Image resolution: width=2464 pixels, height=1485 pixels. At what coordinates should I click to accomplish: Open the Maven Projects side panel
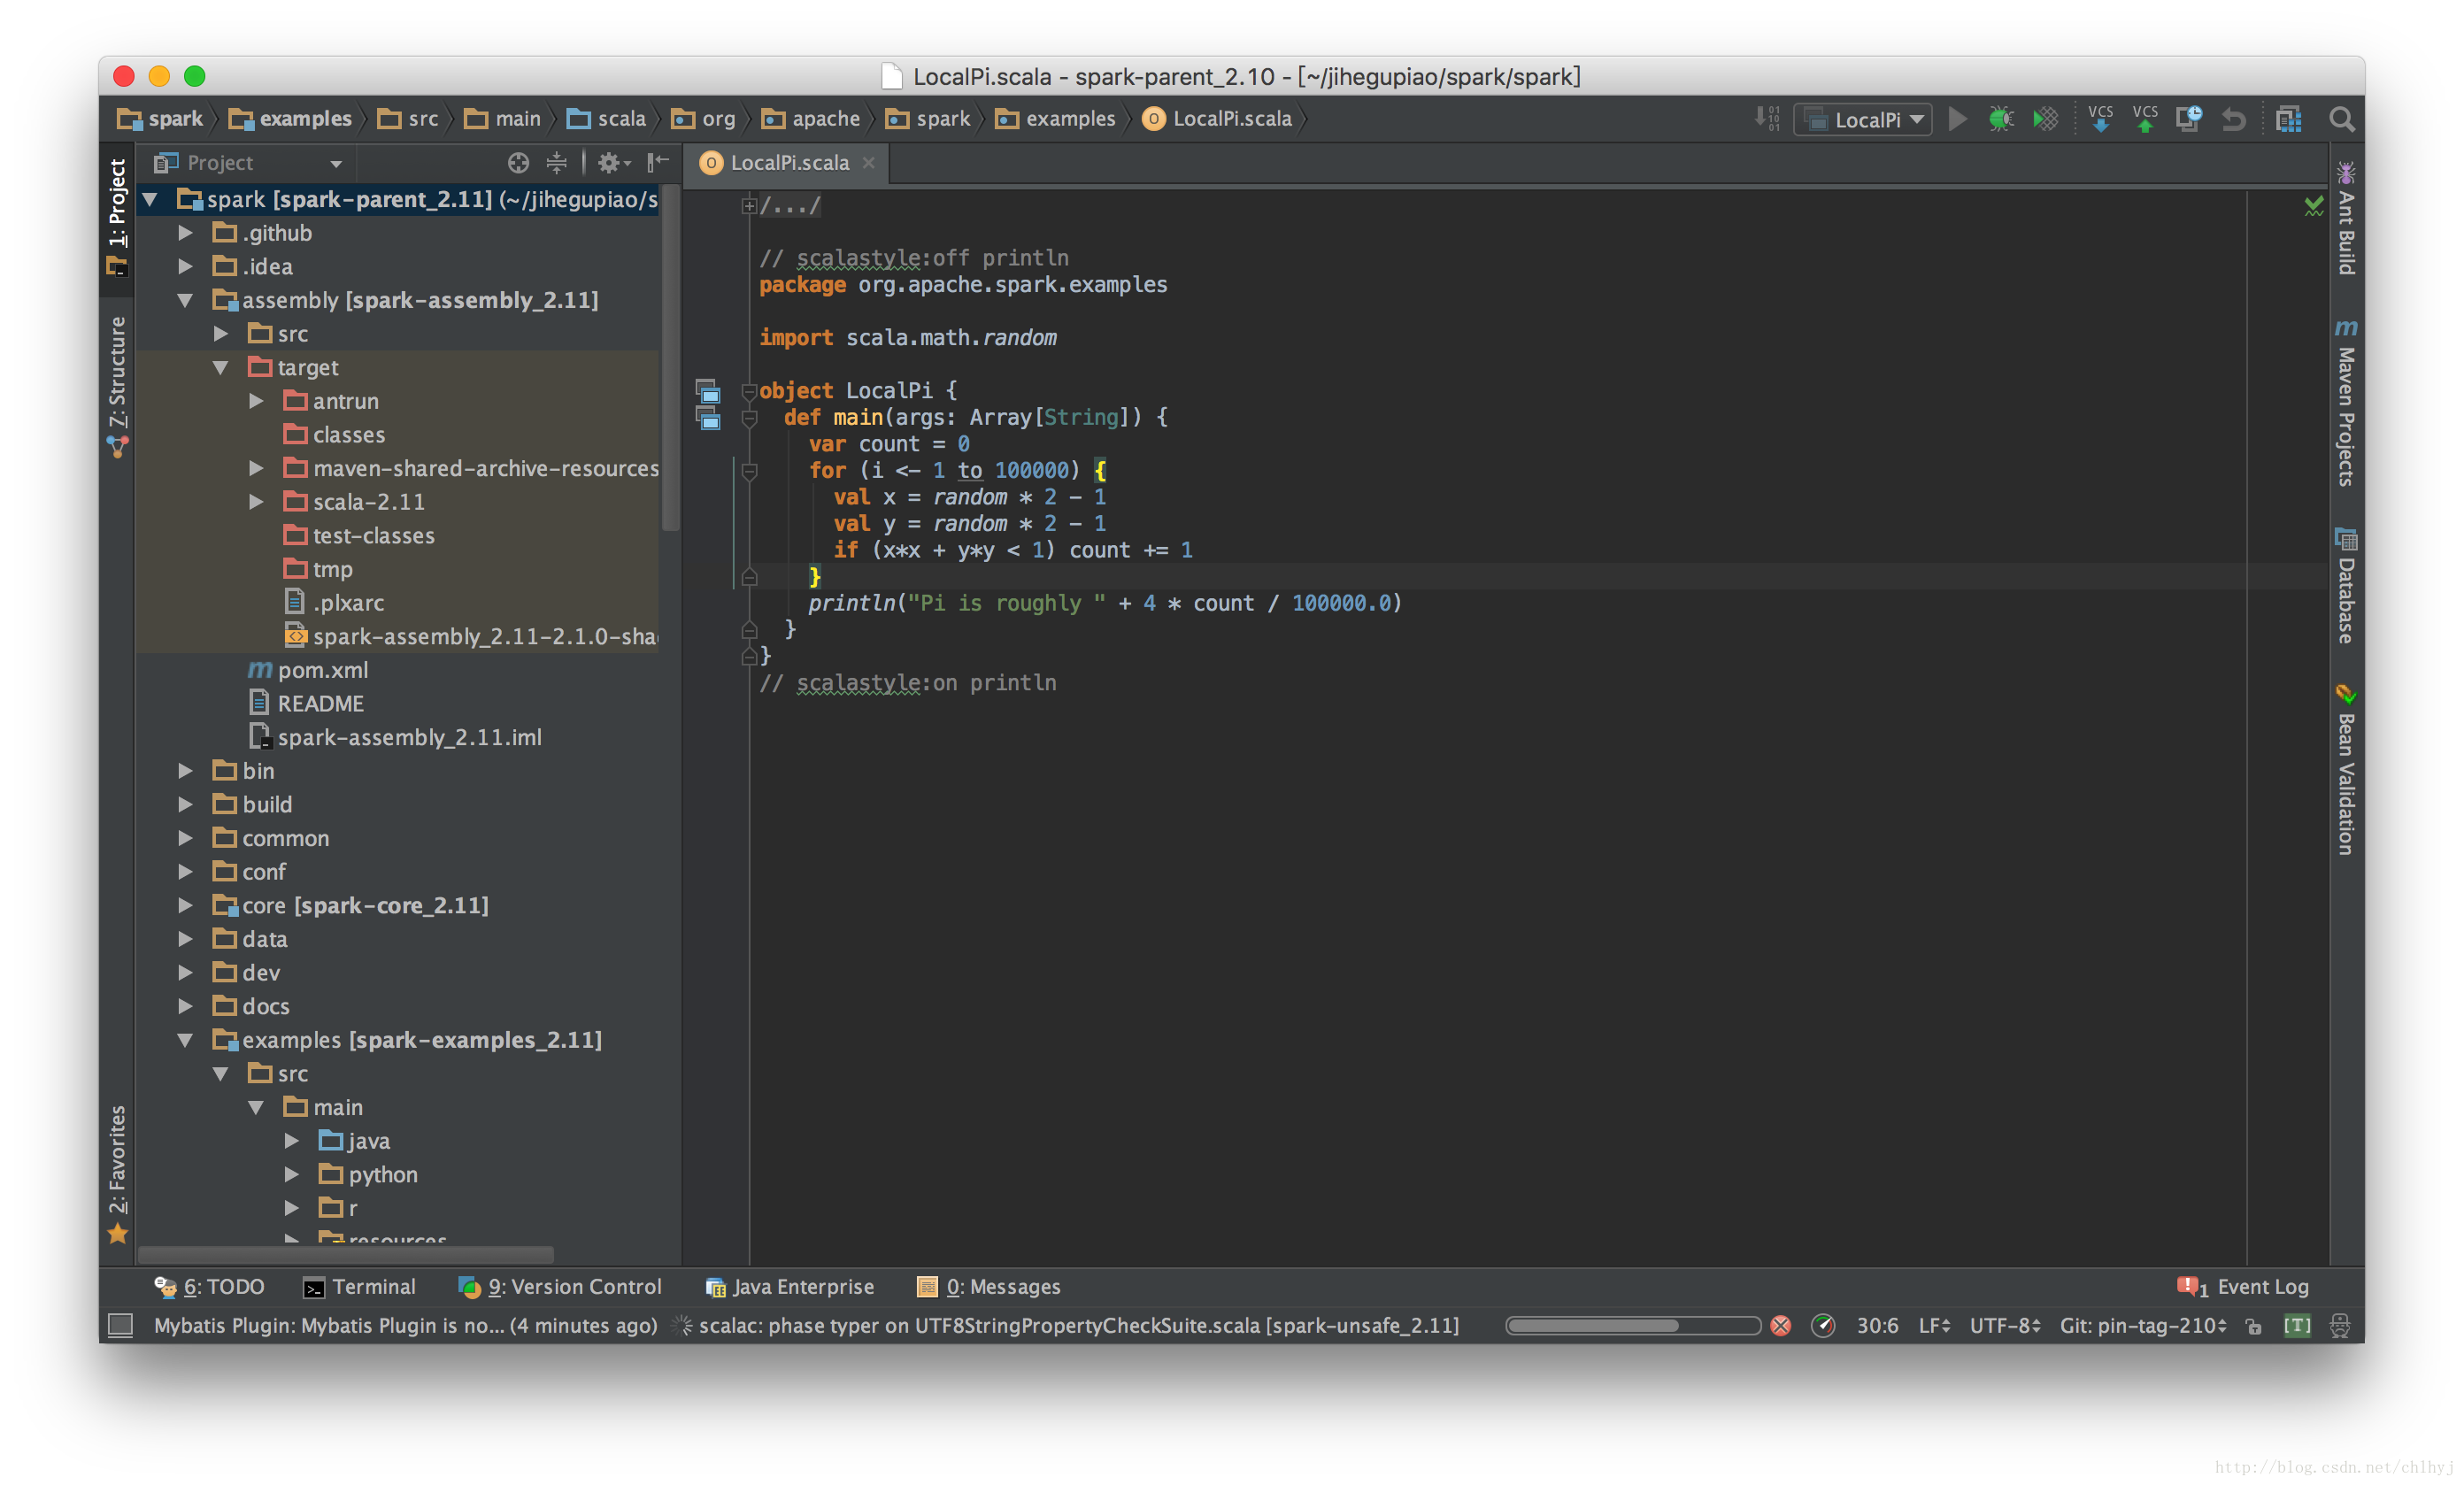point(2346,402)
